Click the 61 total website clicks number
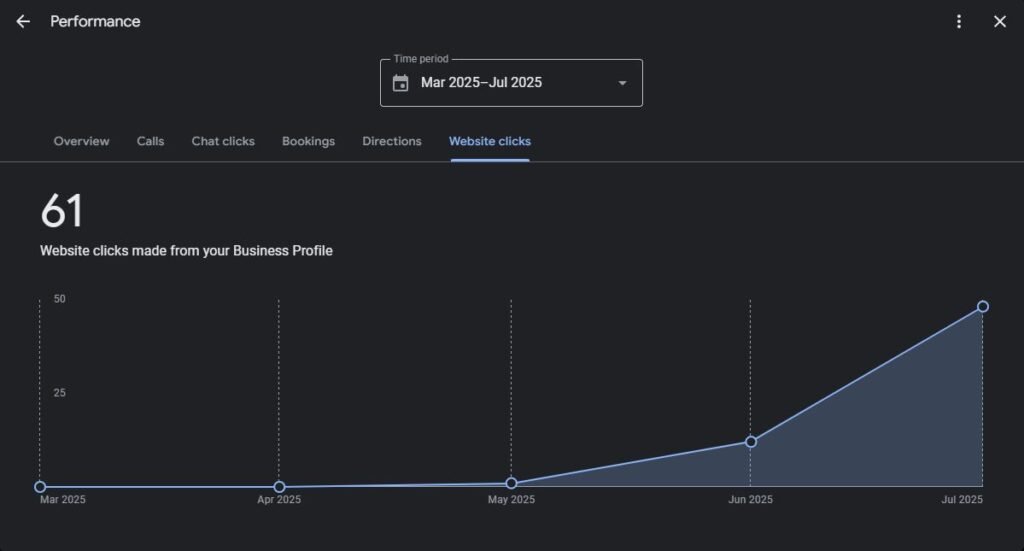This screenshot has width=1024, height=551. (x=62, y=212)
